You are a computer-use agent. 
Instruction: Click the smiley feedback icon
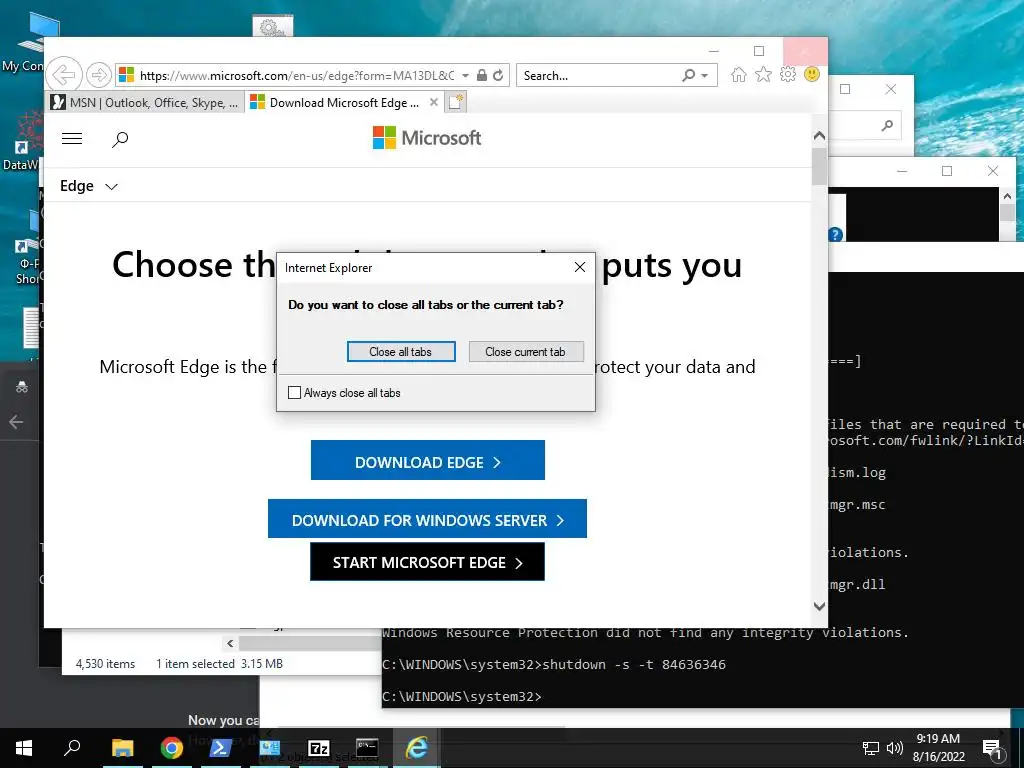pos(812,74)
